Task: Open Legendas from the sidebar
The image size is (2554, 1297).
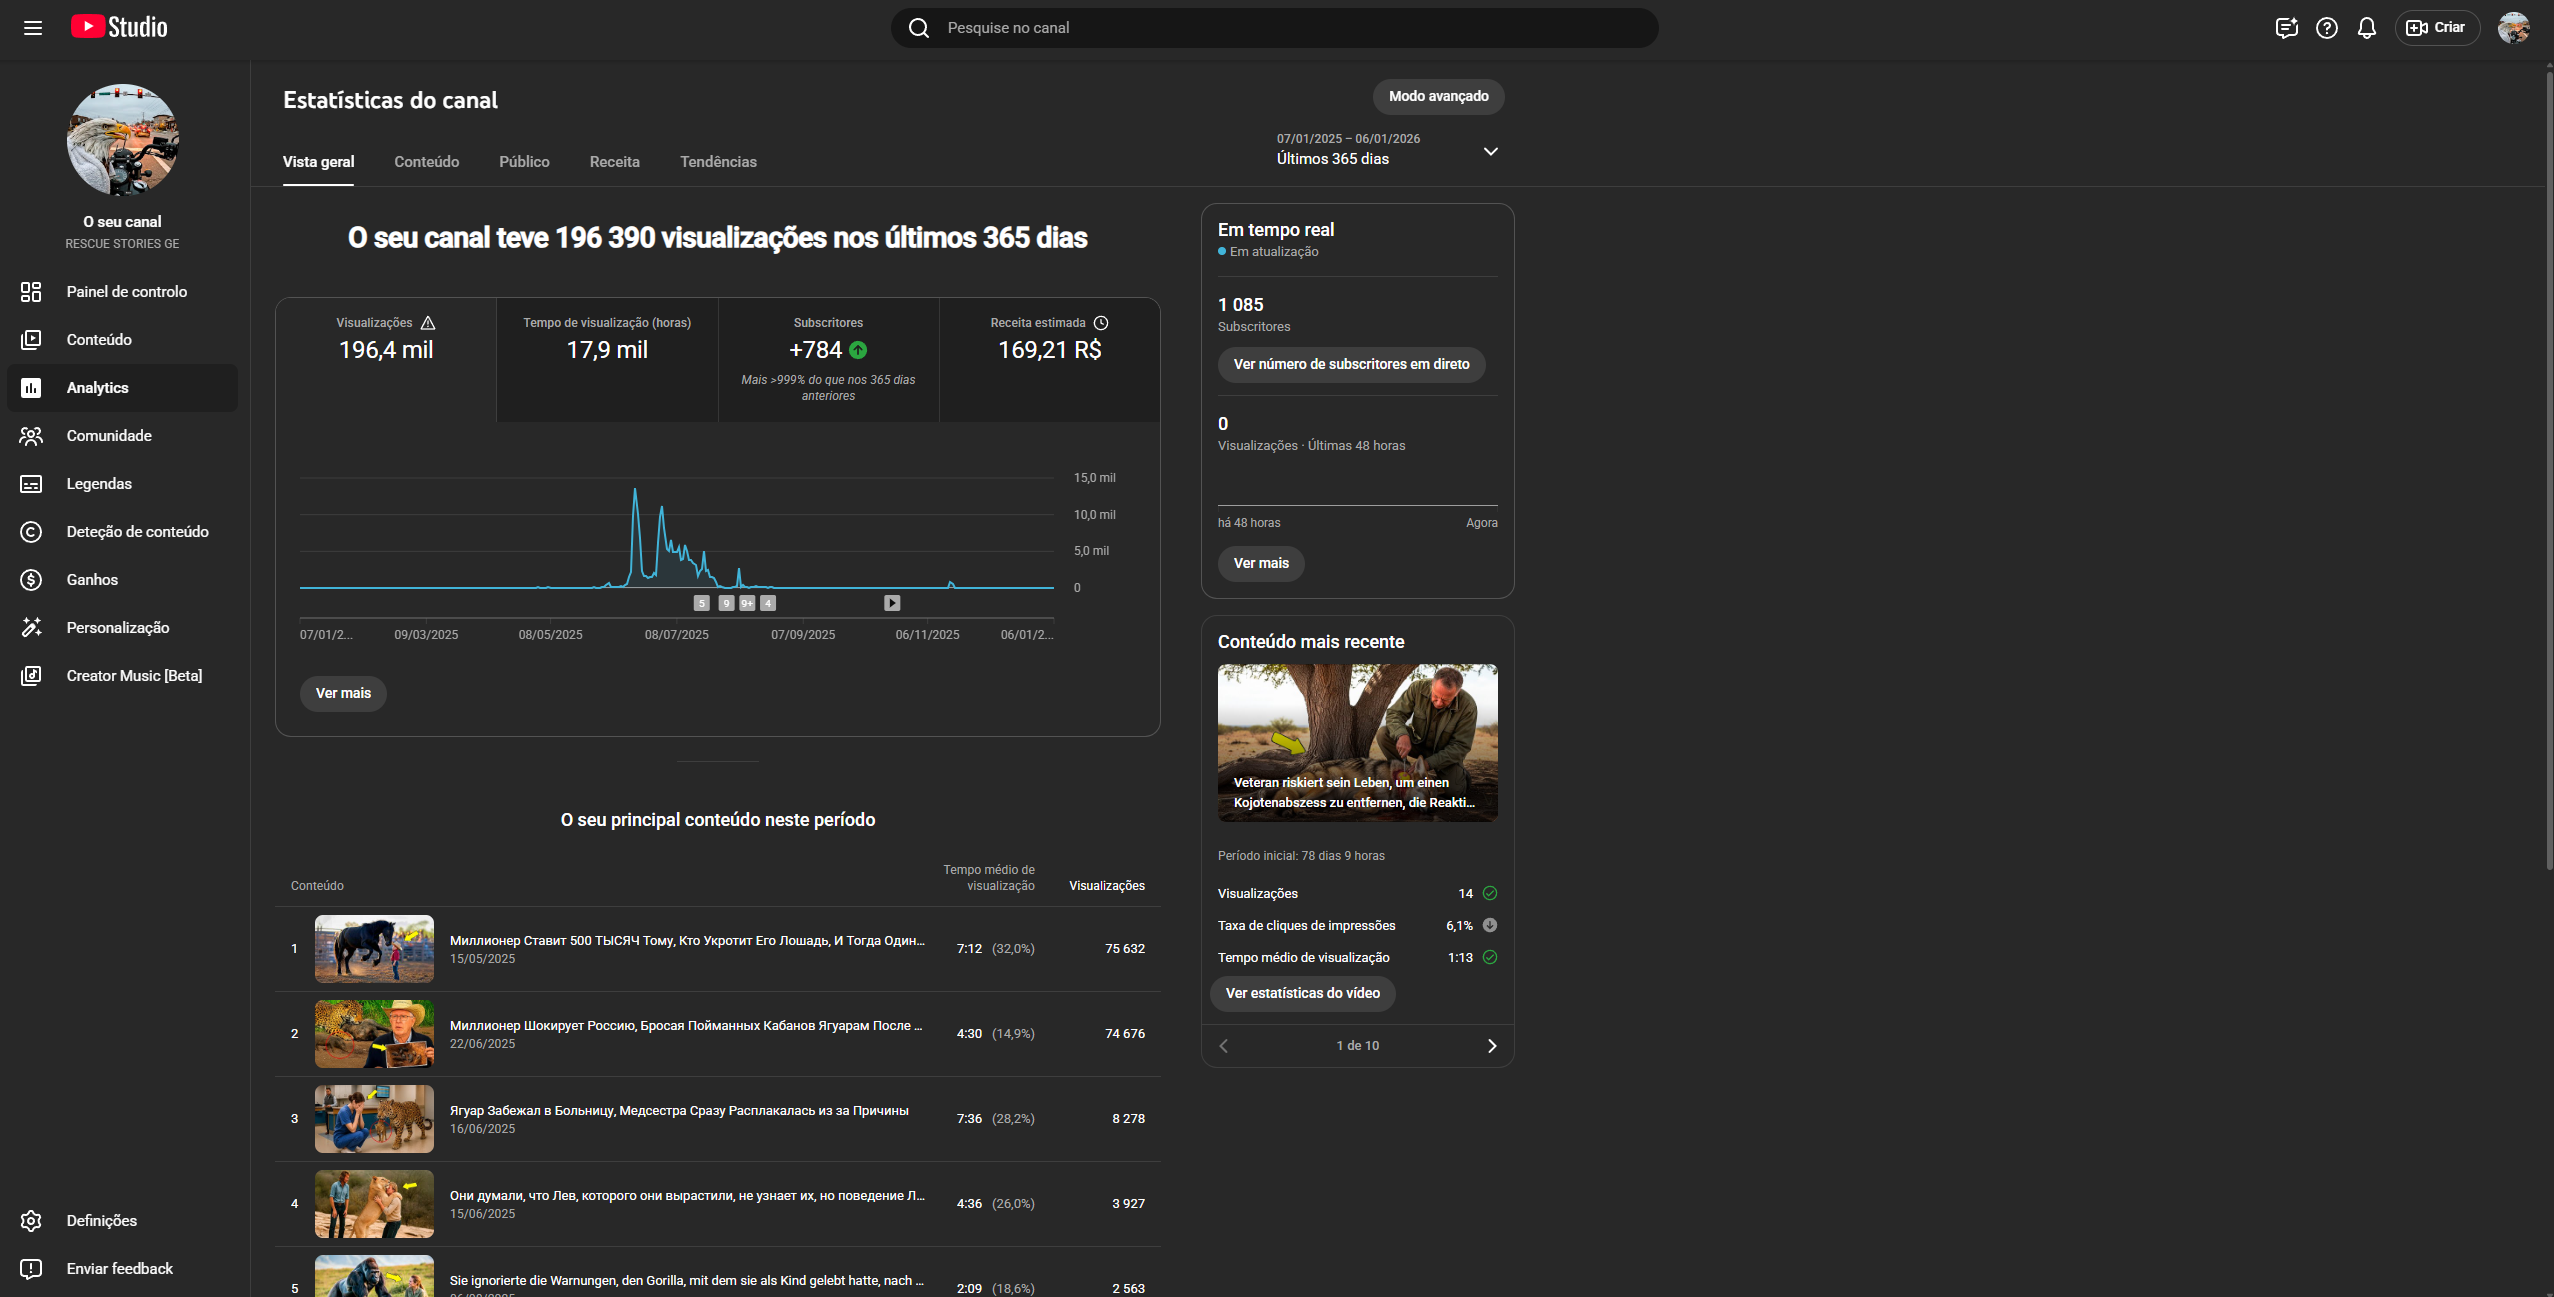Action: tap(99, 484)
